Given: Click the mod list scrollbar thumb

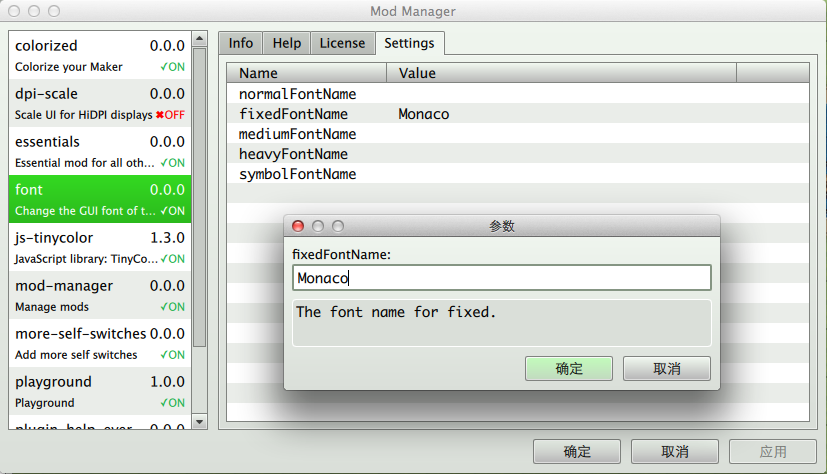Looking at the screenshot, I should (199, 197).
